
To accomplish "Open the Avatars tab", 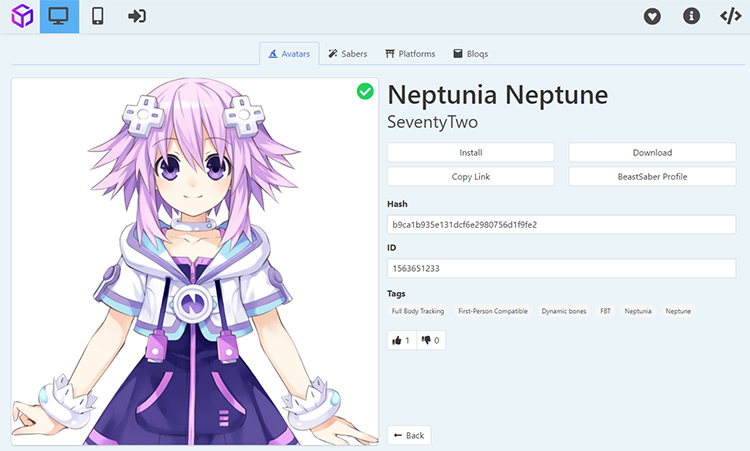I will click(x=289, y=54).
